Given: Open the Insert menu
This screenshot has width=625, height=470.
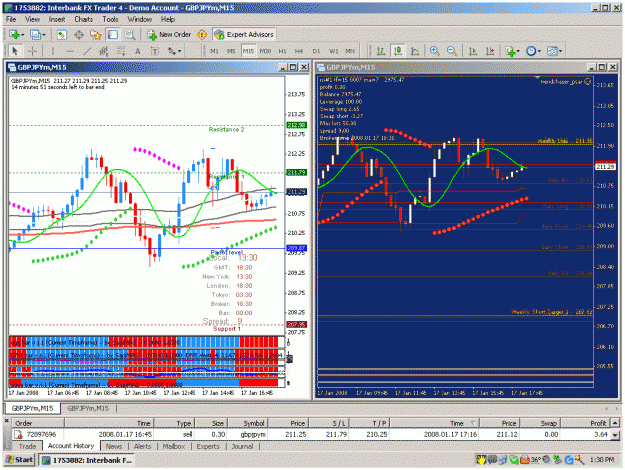Looking at the screenshot, I should pyautogui.click(x=57, y=19).
